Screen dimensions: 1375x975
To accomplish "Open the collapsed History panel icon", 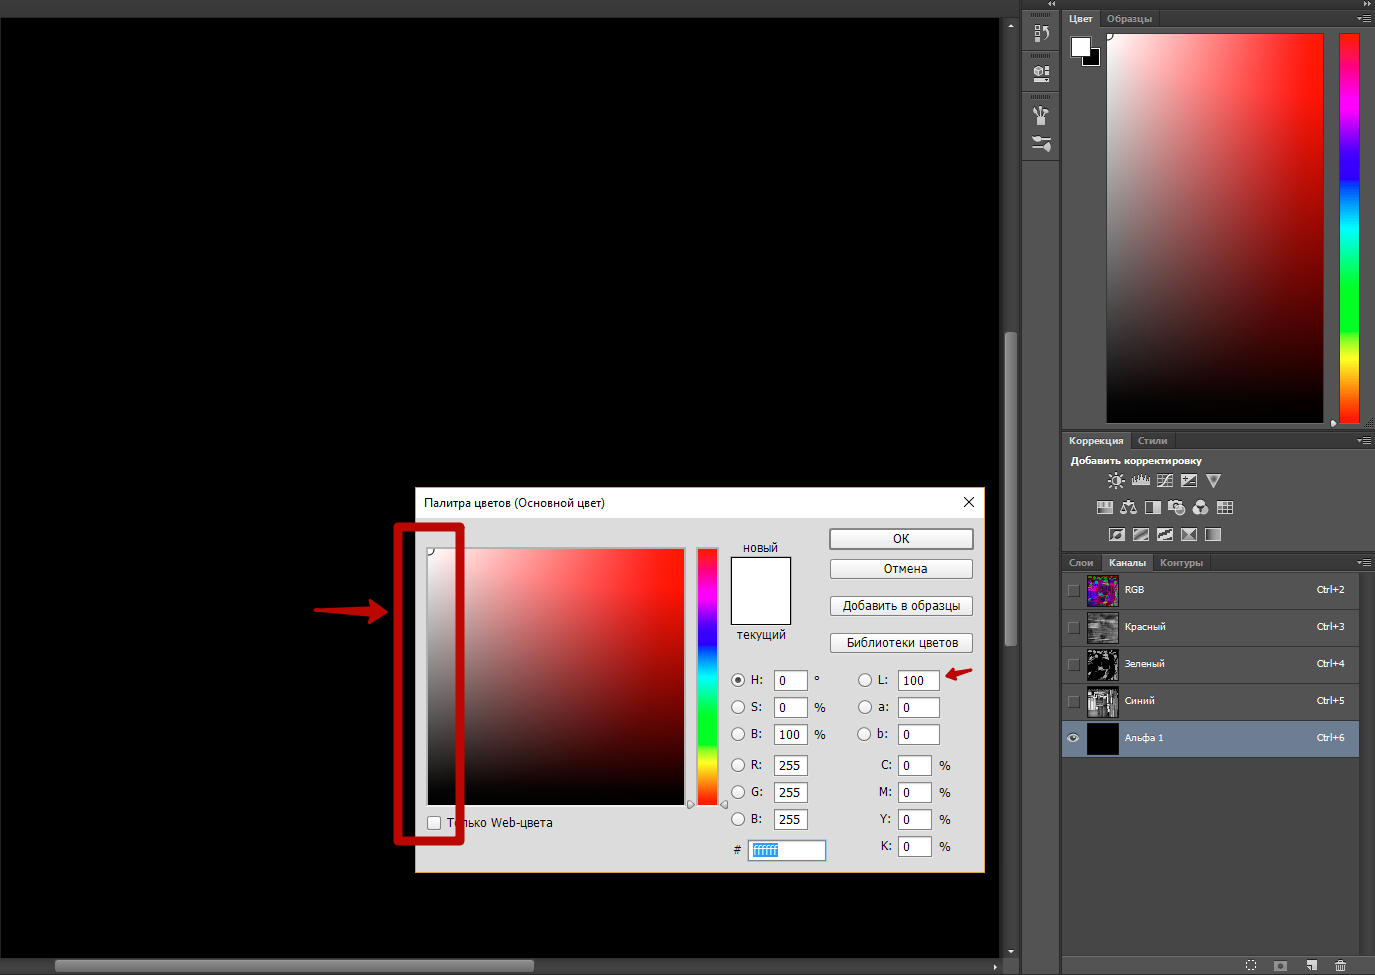I will pos(1040,31).
